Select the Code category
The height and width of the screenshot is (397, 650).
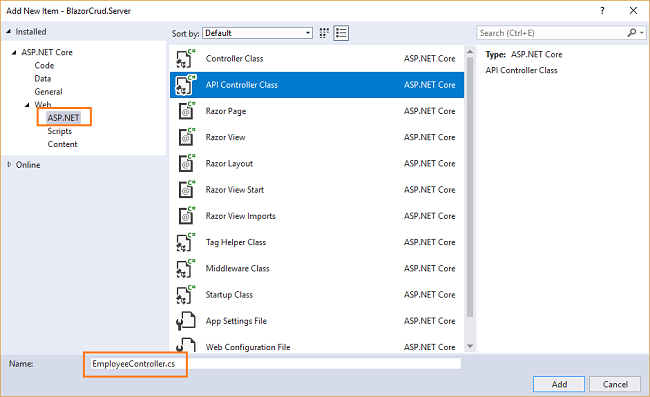[x=44, y=65]
